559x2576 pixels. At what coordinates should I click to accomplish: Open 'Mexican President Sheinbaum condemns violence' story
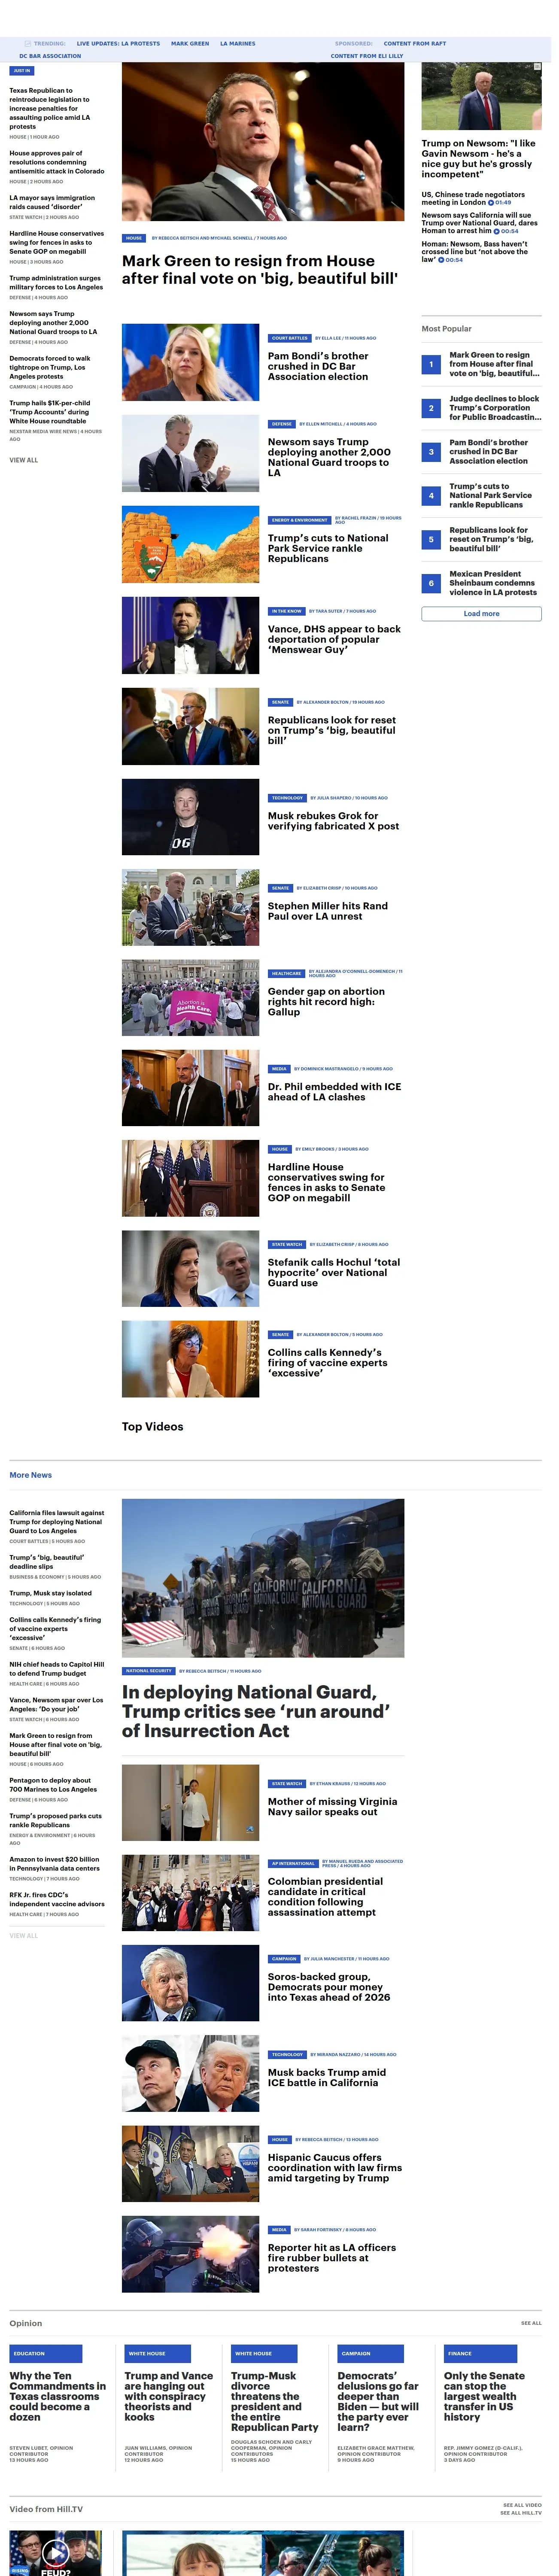(493, 583)
